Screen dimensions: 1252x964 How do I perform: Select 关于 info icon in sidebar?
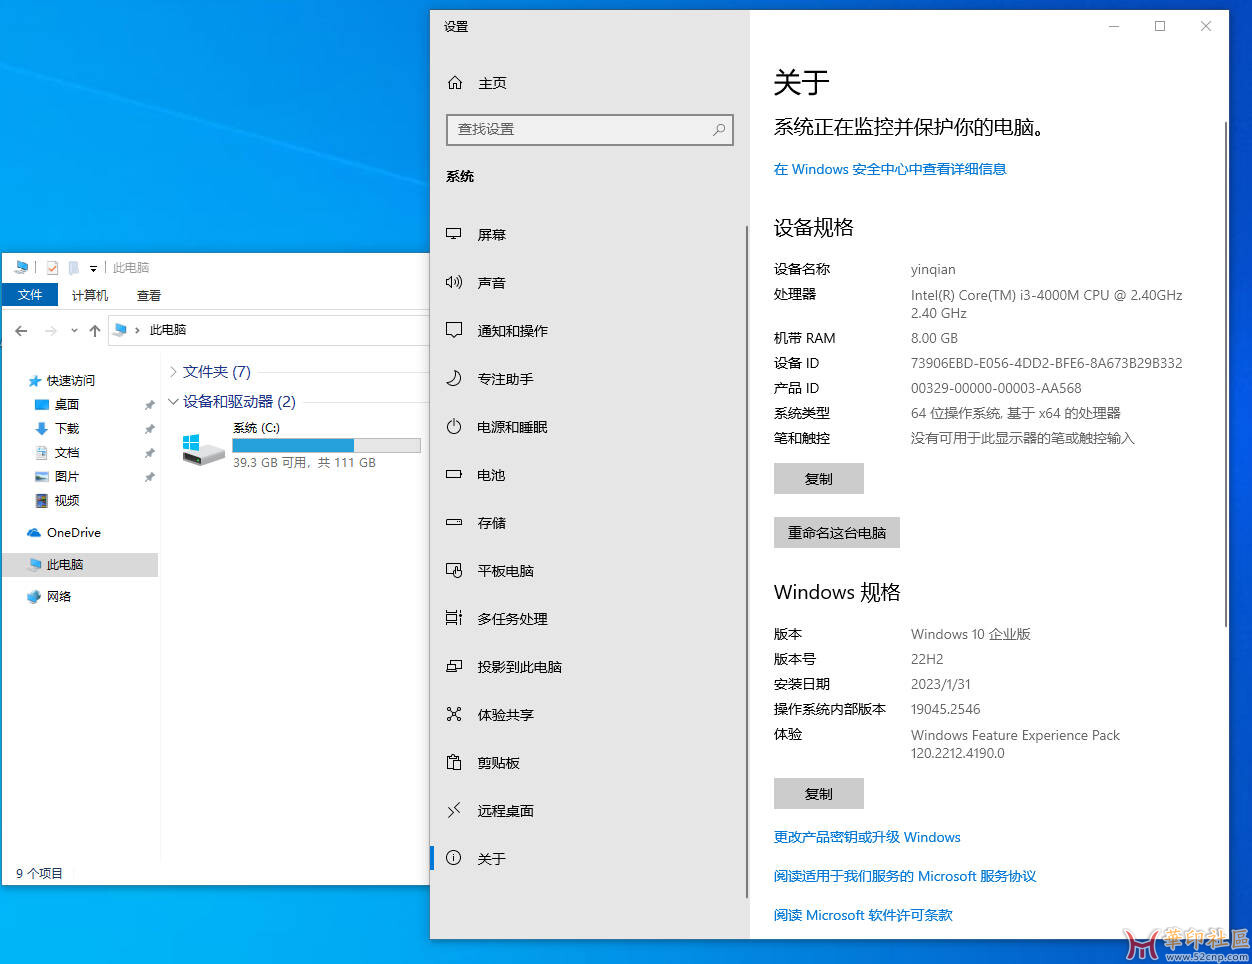(x=454, y=858)
